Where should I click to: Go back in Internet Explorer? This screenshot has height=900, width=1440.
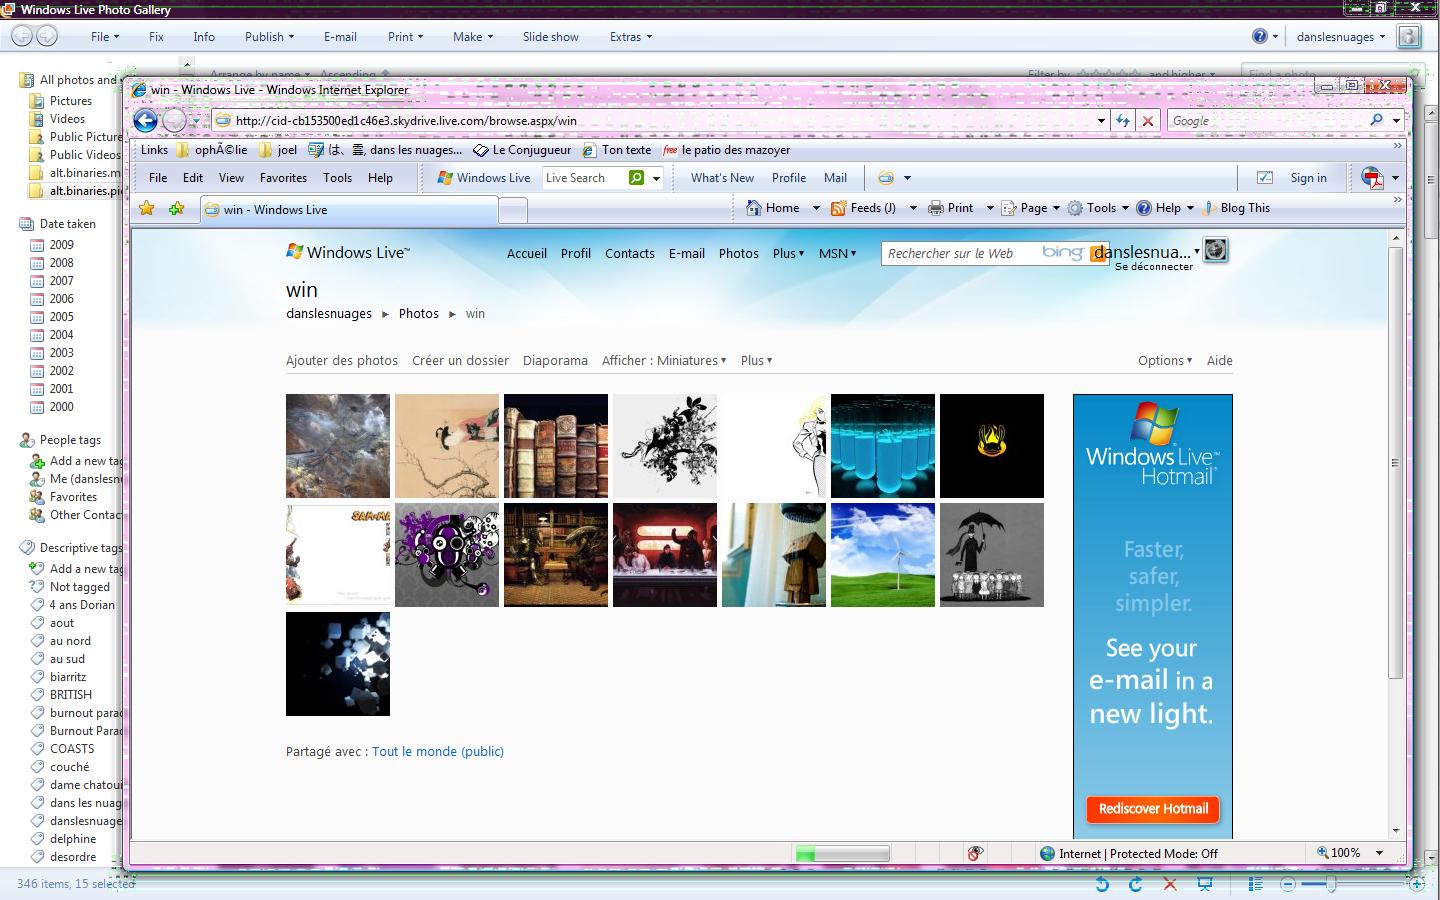pyautogui.click(x=146, y=121)
